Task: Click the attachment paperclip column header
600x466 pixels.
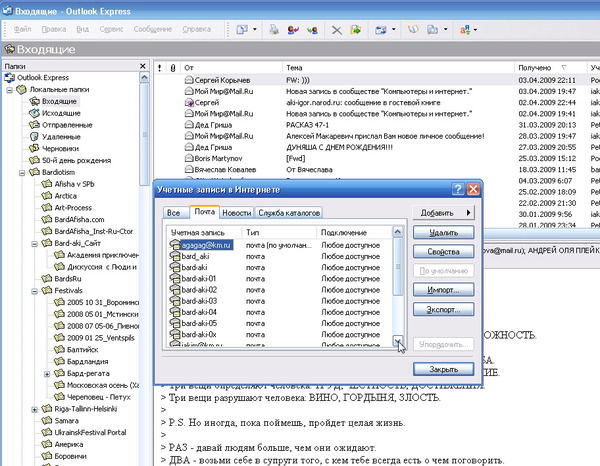Action: (173, 68)
